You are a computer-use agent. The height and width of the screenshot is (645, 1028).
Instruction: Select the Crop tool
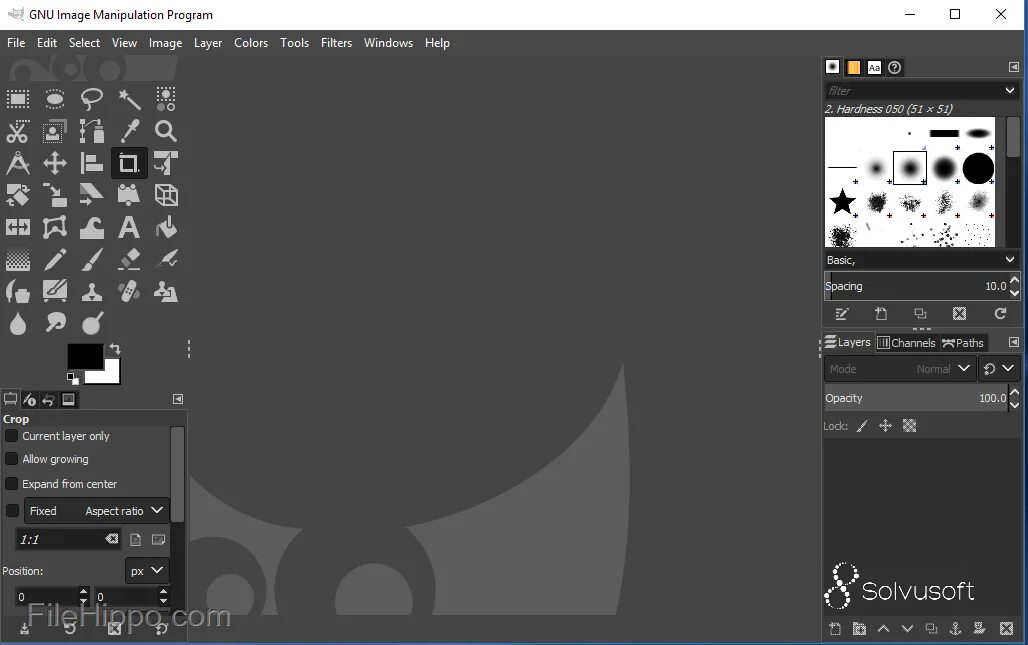(x=129, y=163)
